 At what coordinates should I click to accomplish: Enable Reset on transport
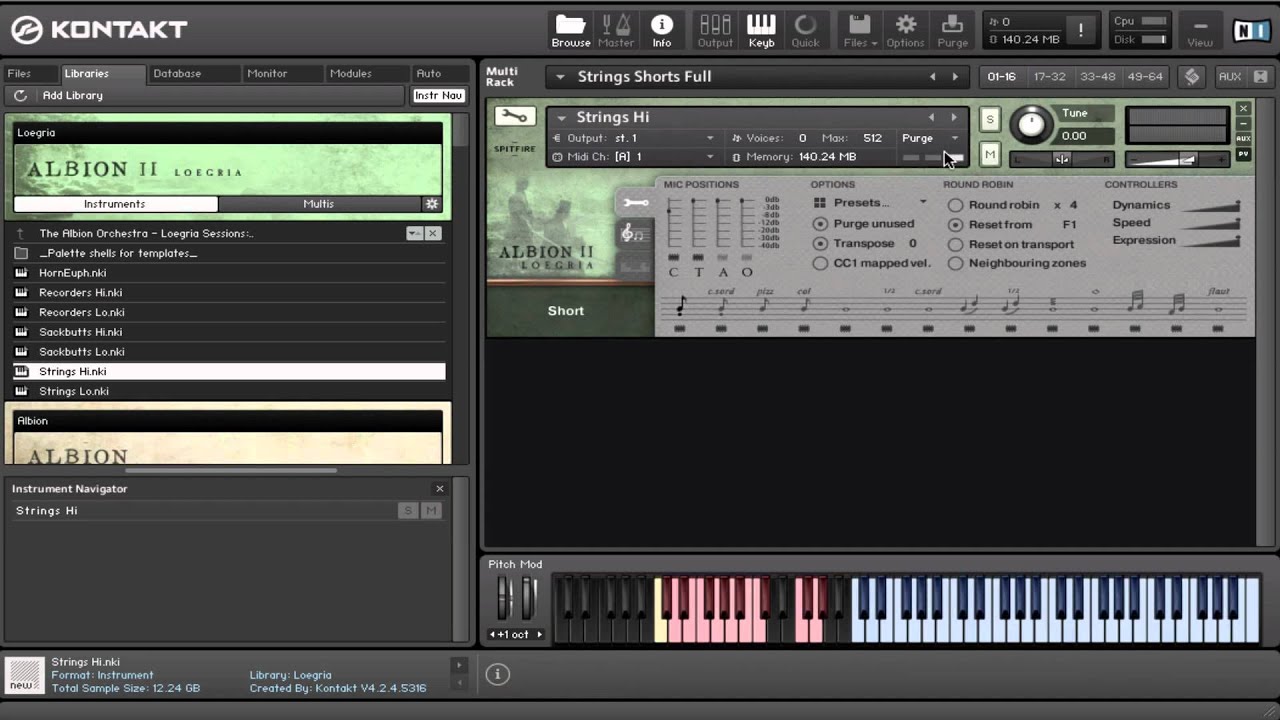tap(955, 244)
